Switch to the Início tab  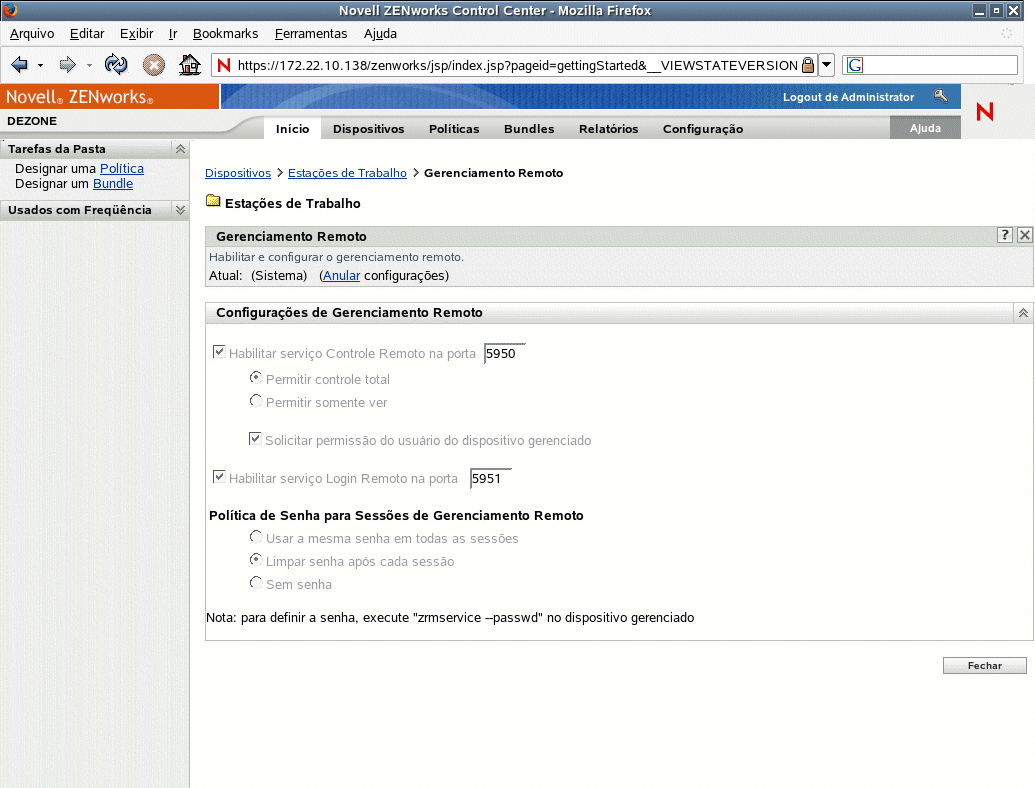[x=292, y=129]
